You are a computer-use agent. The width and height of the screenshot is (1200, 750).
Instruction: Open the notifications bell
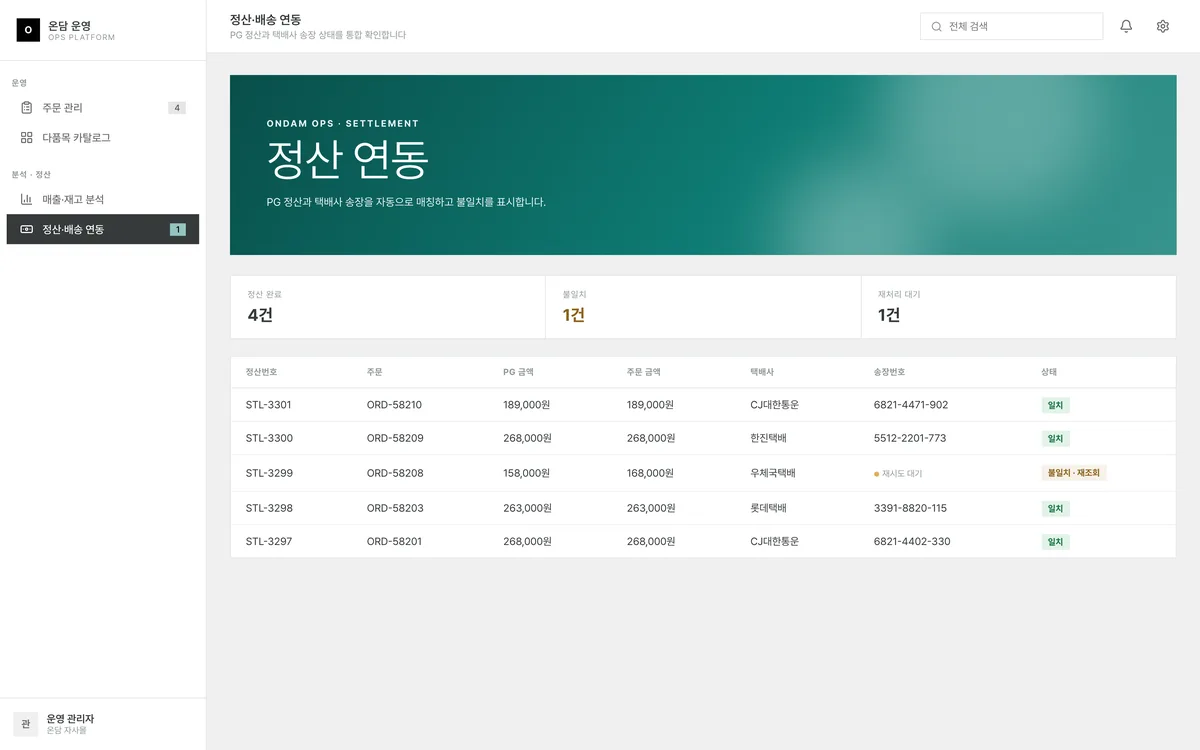pyautogui.click(x=1126, y=26)
